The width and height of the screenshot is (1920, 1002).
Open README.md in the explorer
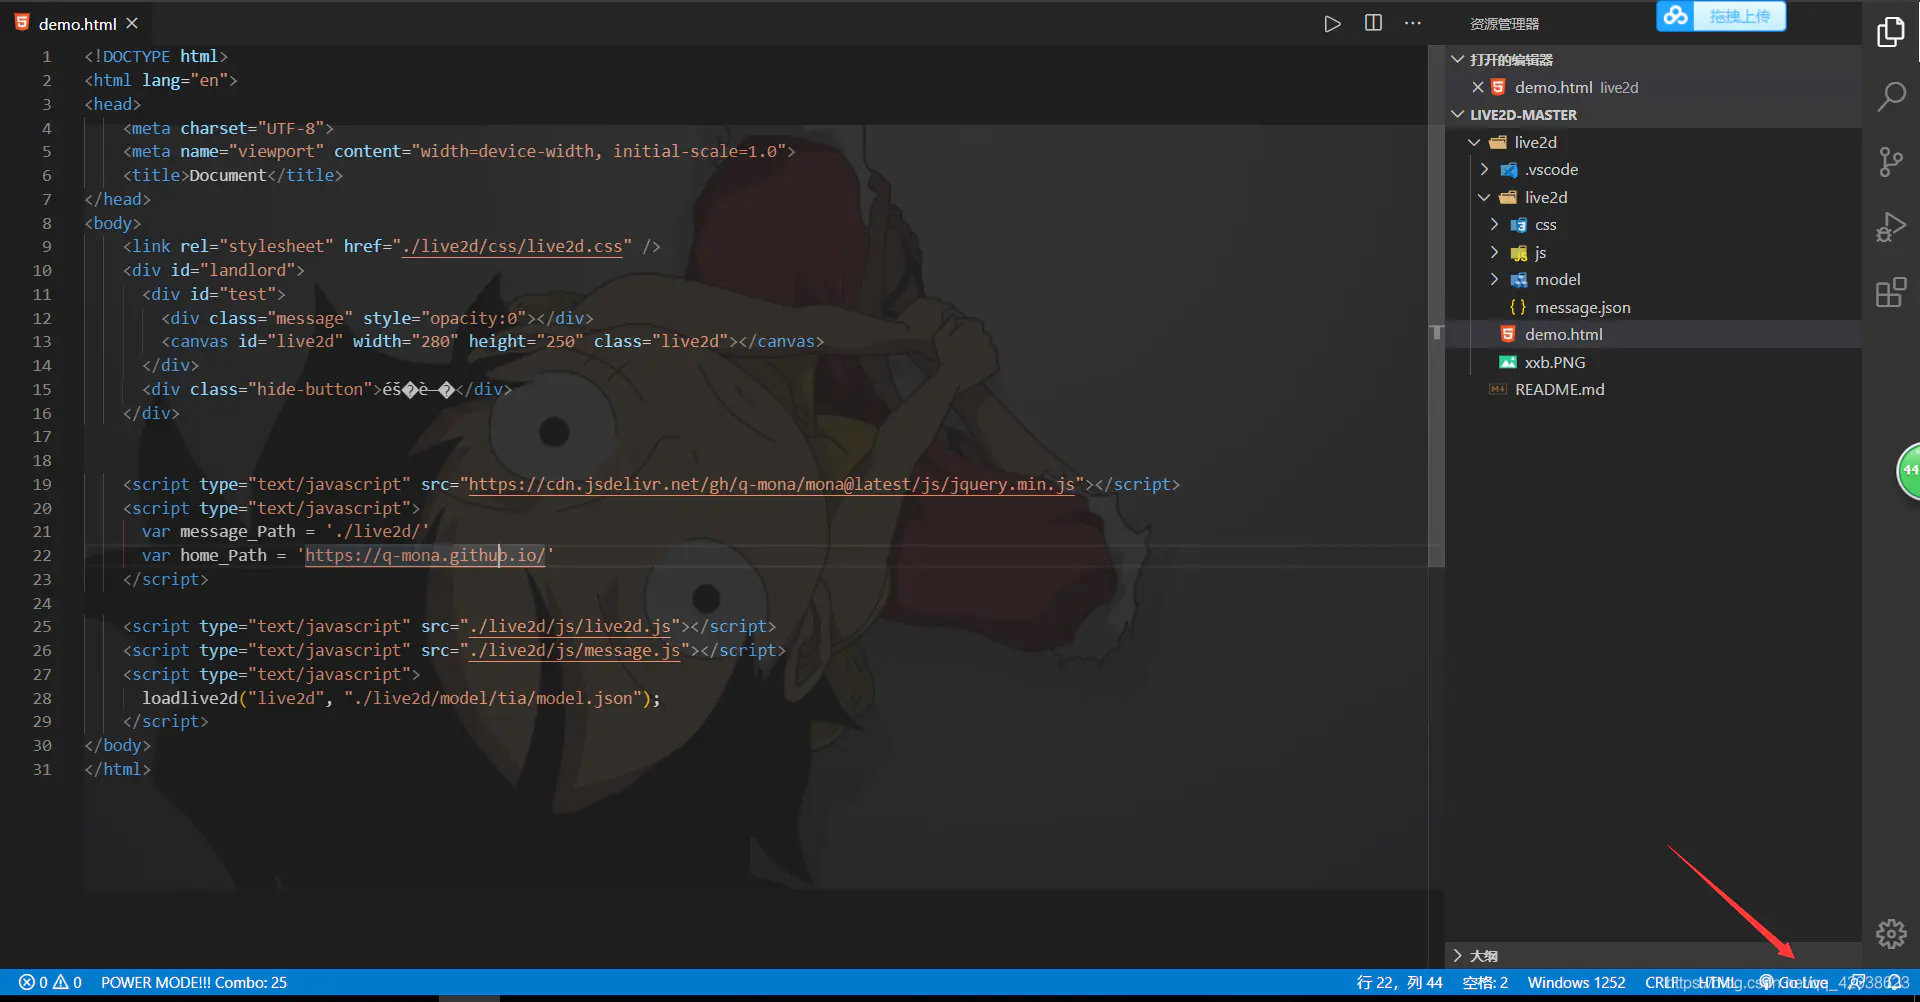coord(1653,389)
